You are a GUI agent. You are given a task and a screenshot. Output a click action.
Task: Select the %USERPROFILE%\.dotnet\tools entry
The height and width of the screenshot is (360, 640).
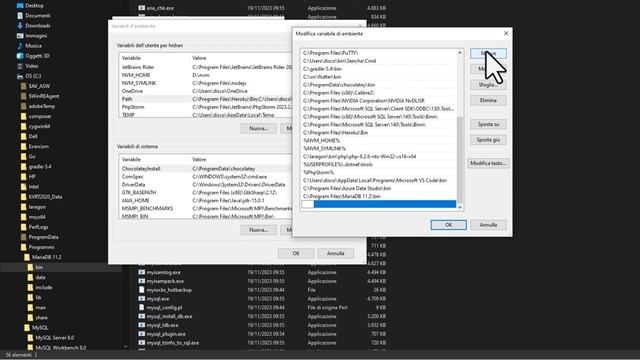click(378, 164)
